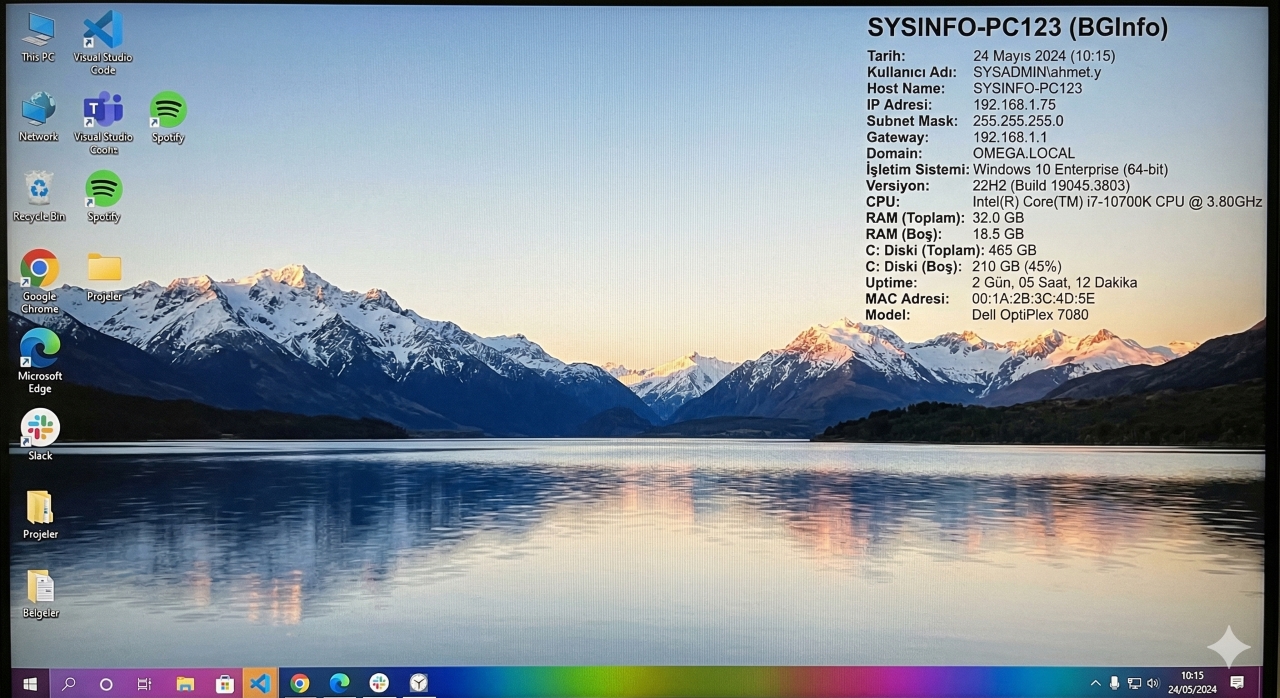Expand the hidden system tray icons chevron

(x=1095, y=683)
